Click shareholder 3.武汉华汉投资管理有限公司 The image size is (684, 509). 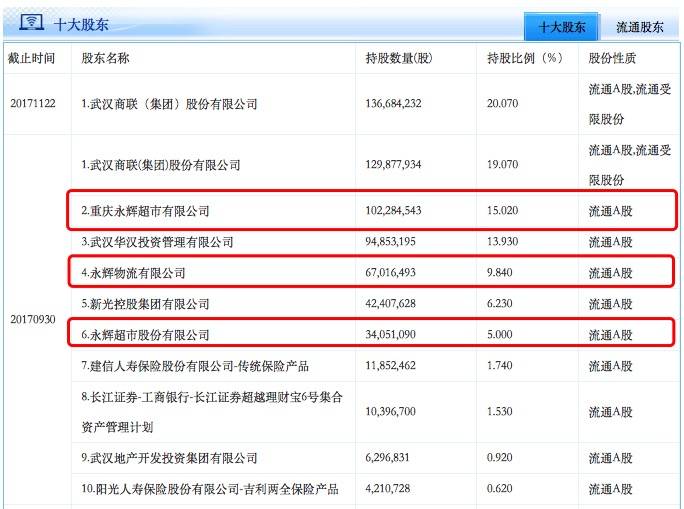[x=157, y=242]
